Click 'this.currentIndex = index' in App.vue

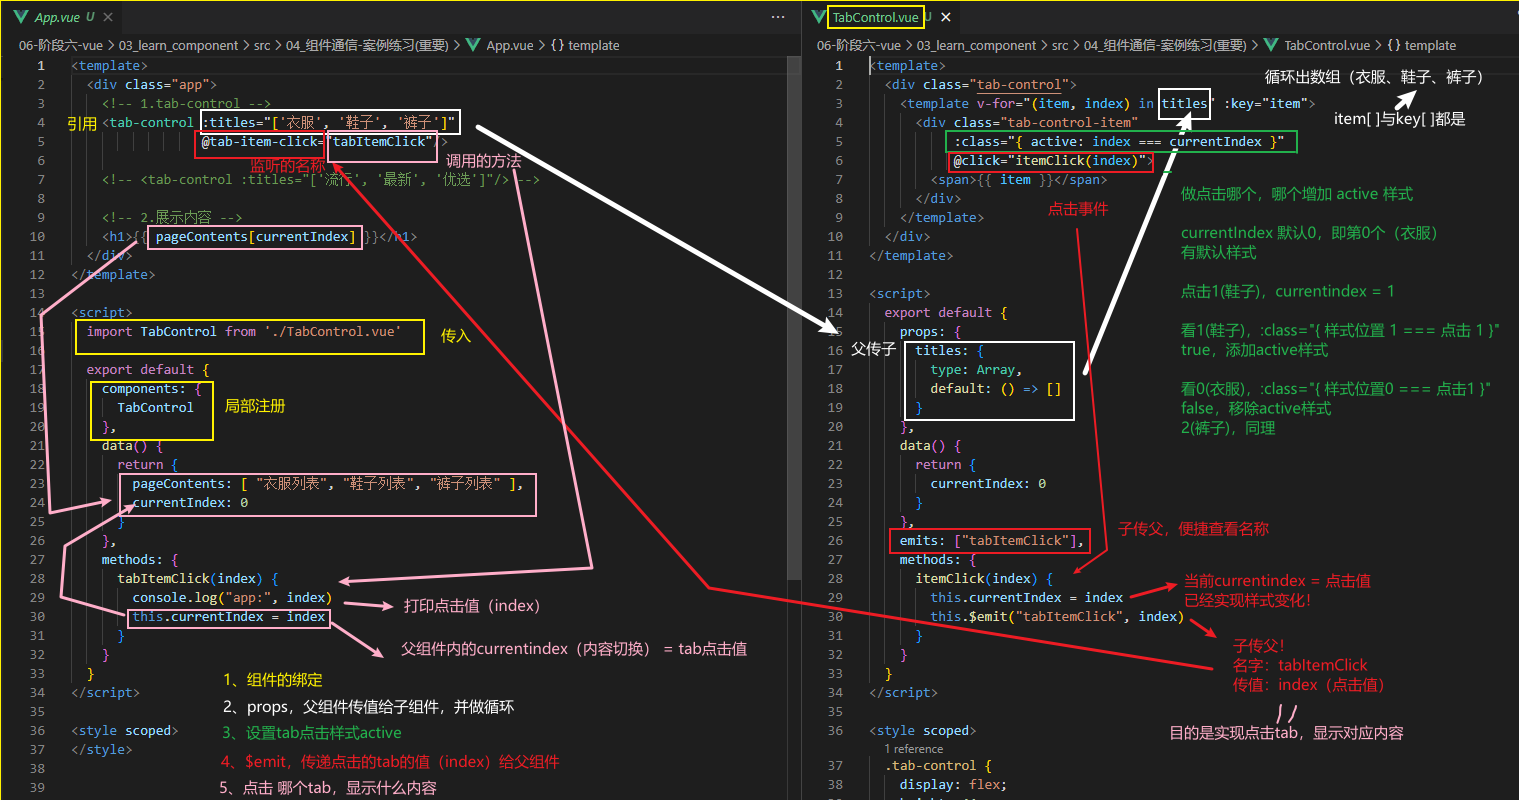(x=229, y=616)
